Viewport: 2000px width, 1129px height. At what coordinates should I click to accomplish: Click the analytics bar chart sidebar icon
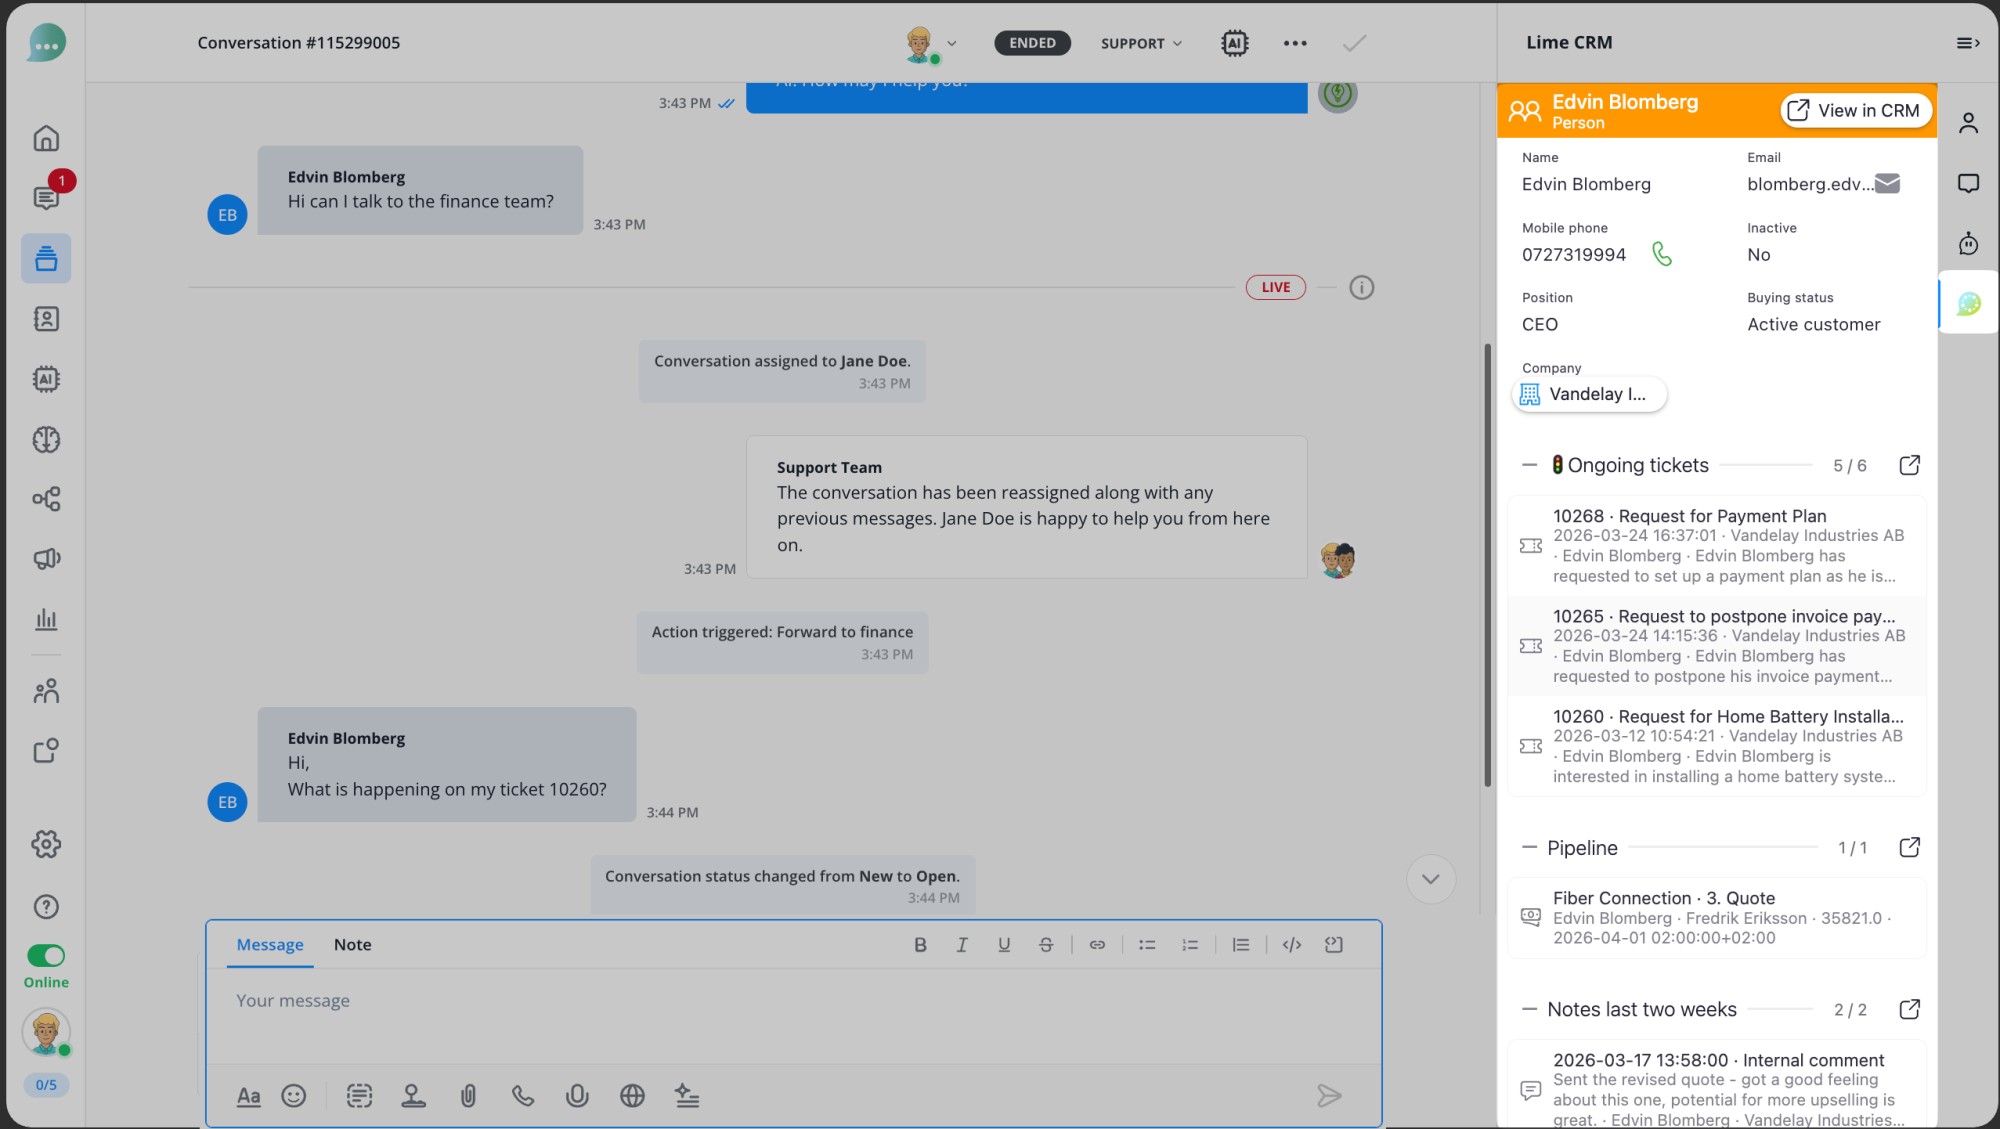[46, 620]
